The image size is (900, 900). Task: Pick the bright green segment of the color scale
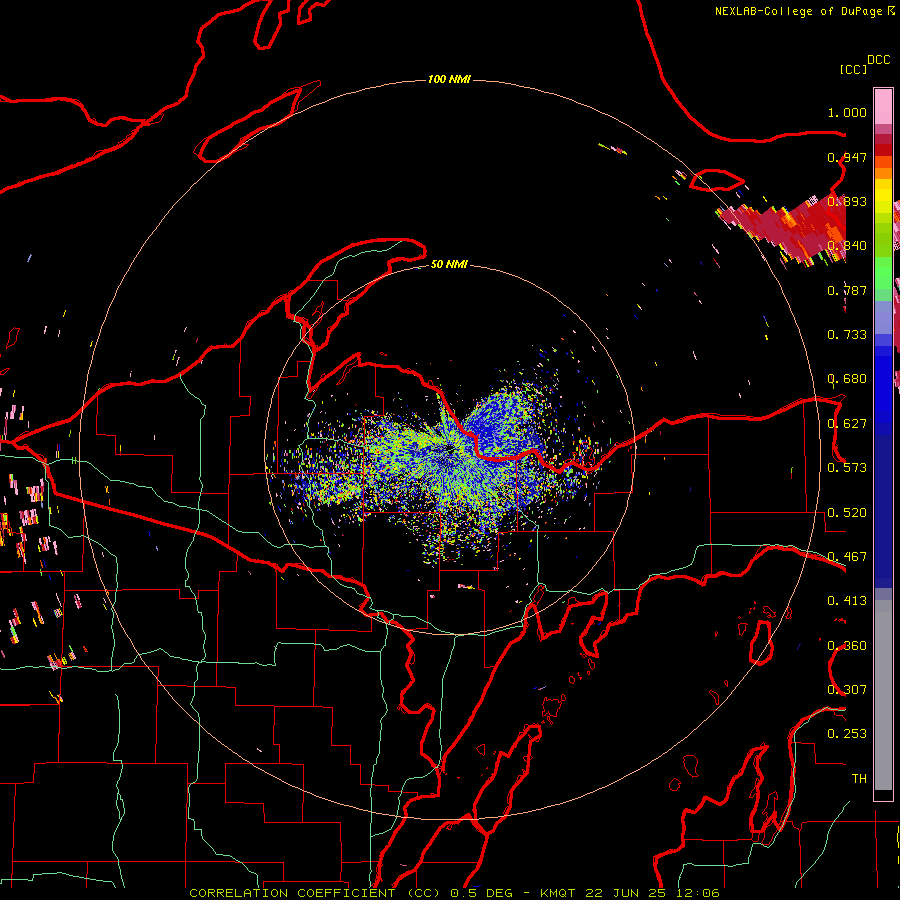coord(883,273)
